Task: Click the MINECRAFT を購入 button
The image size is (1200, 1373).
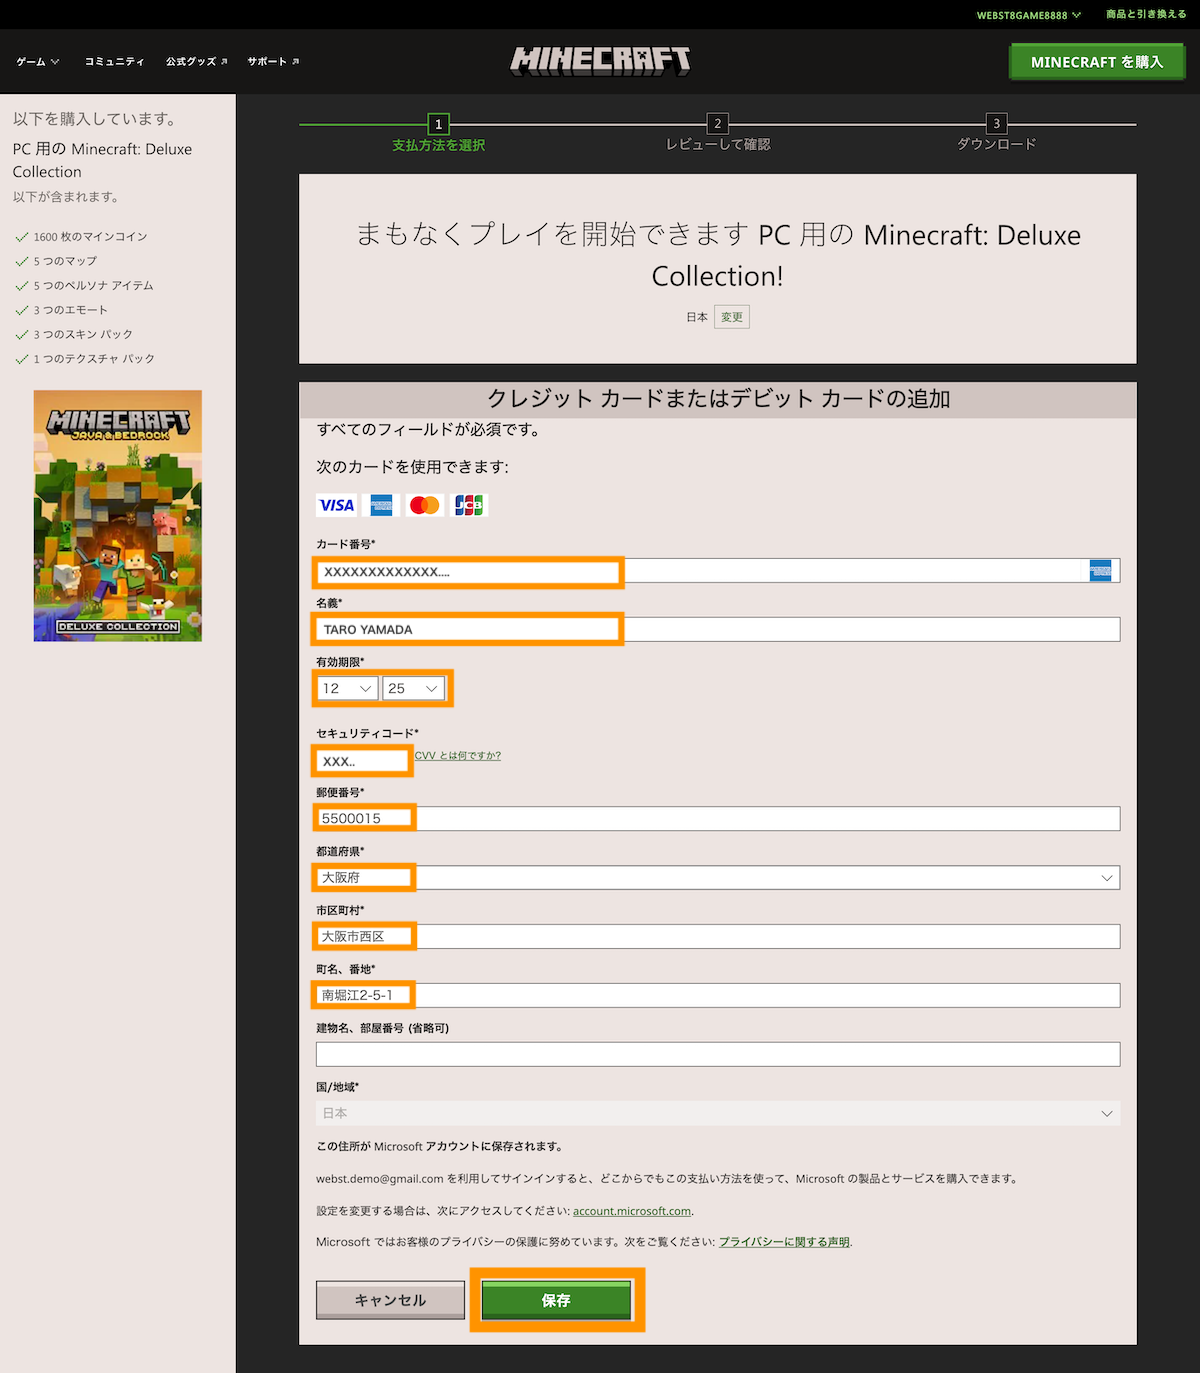Action: (x=1096, y=61)
